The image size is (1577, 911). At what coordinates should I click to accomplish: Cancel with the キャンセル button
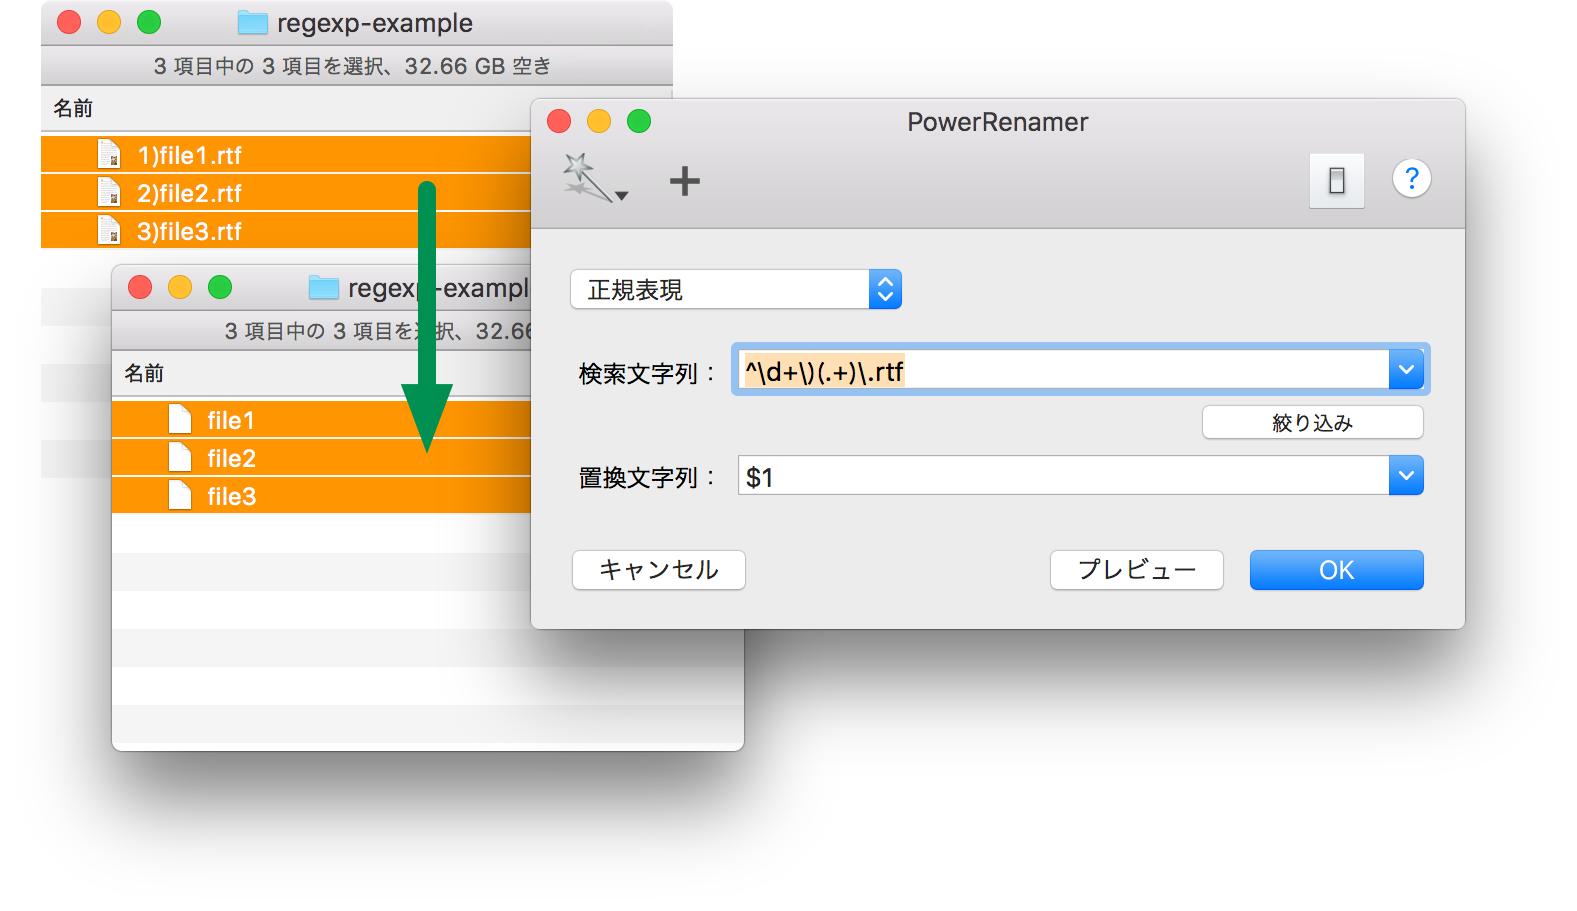658,570
